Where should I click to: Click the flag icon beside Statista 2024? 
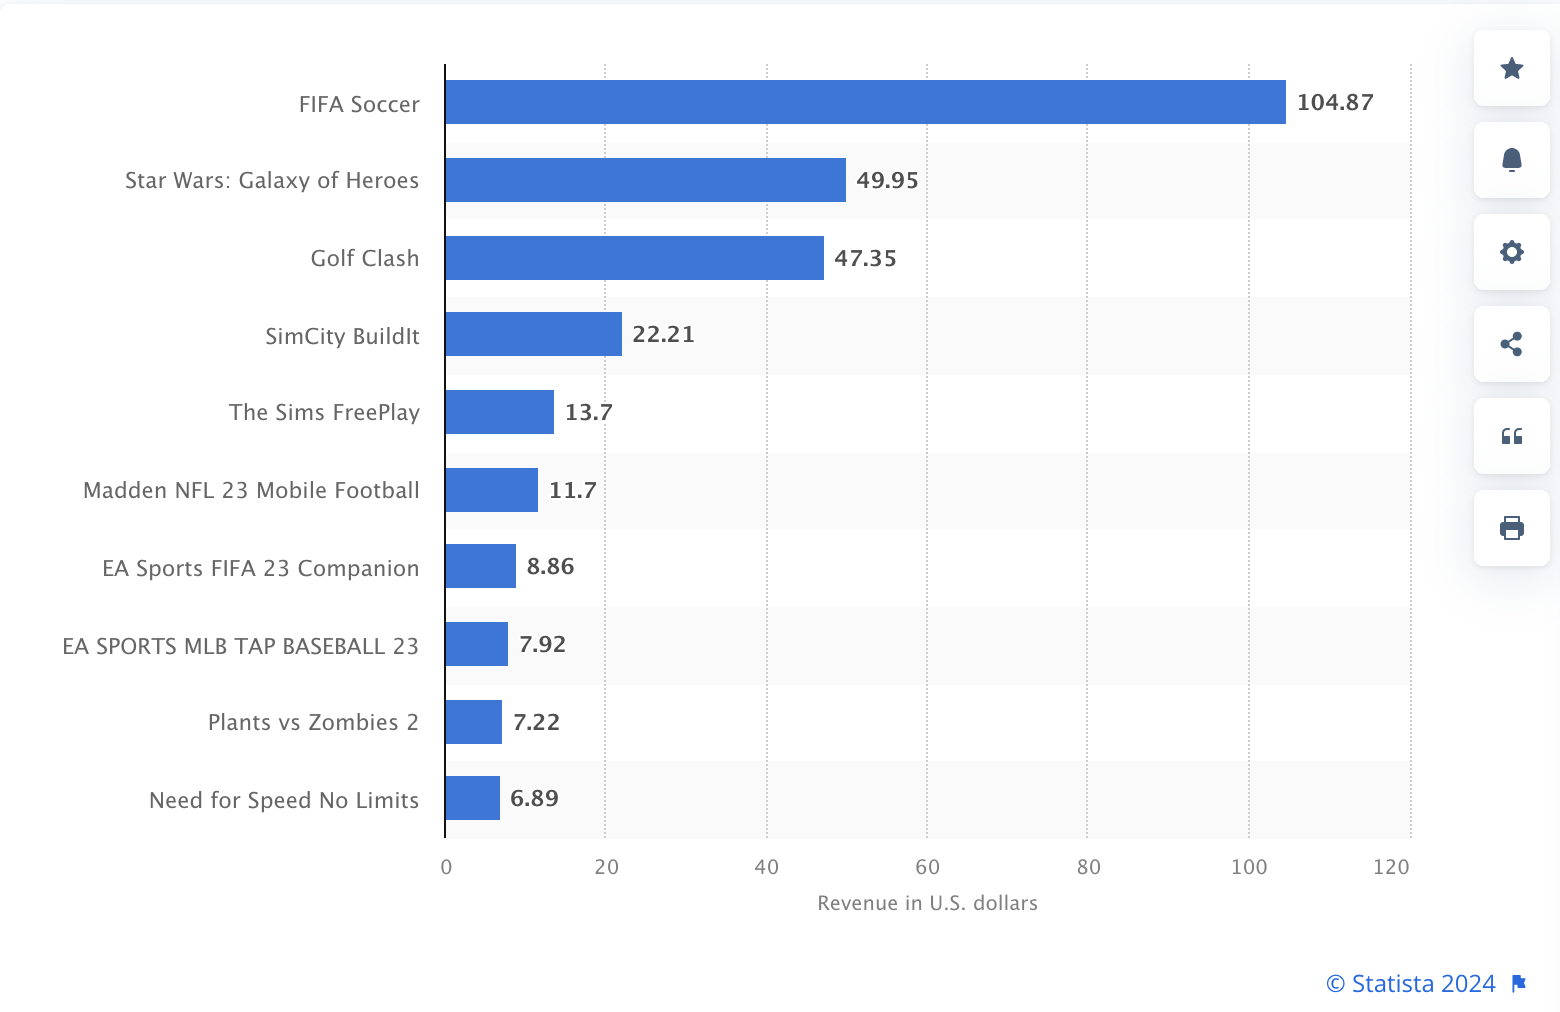click(1518, 984)
